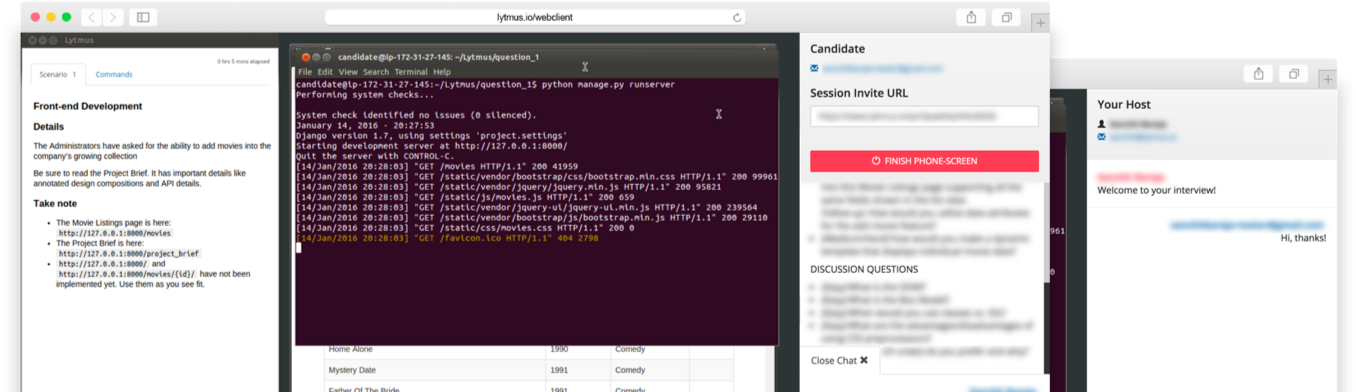Click the Take note heading
The height and width of the screenshot is (392, 1356).
pos(56,203)
